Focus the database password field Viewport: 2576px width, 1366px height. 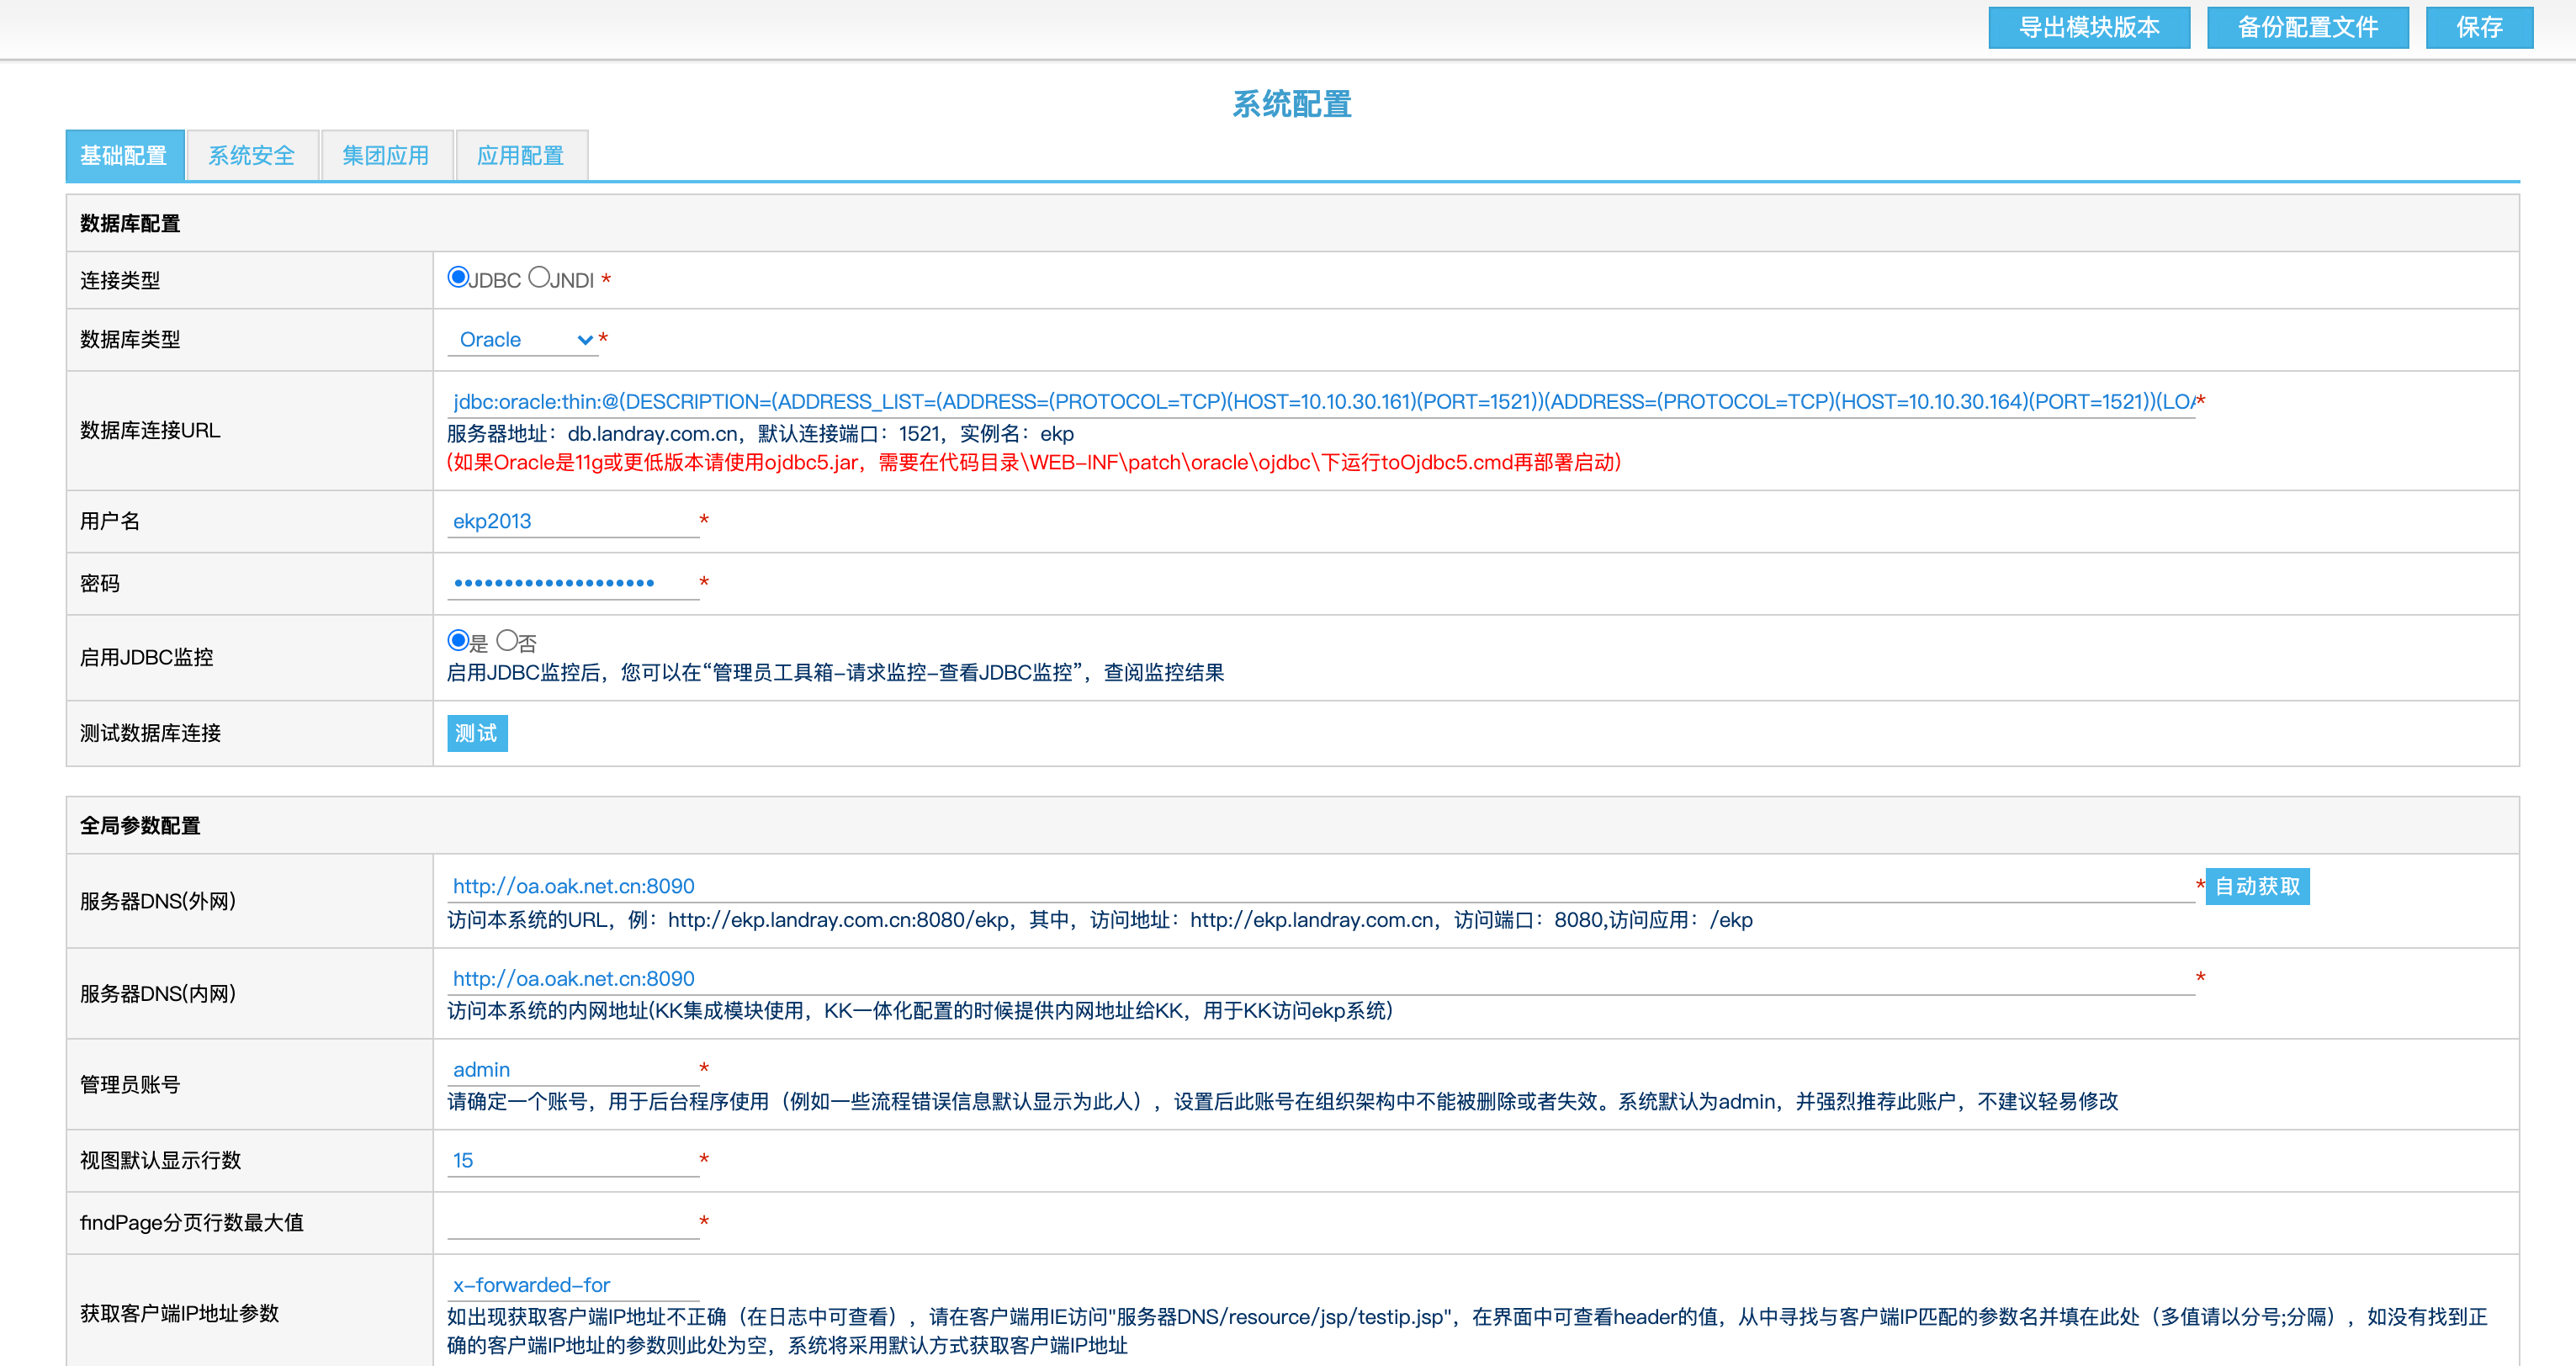pyautogui.click(x=573, y=583)
